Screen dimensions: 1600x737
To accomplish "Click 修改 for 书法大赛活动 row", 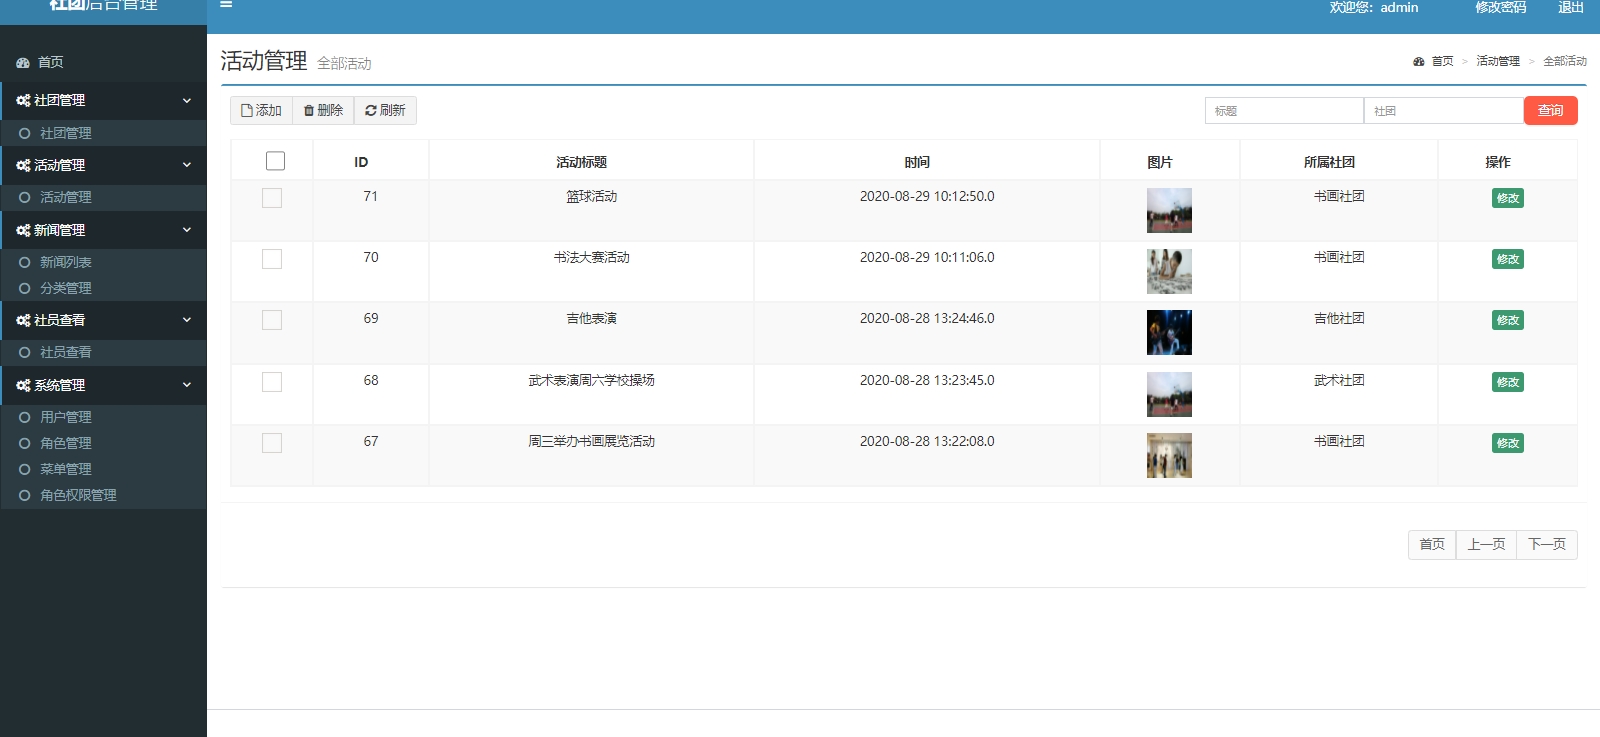I will pos(1508,259).
